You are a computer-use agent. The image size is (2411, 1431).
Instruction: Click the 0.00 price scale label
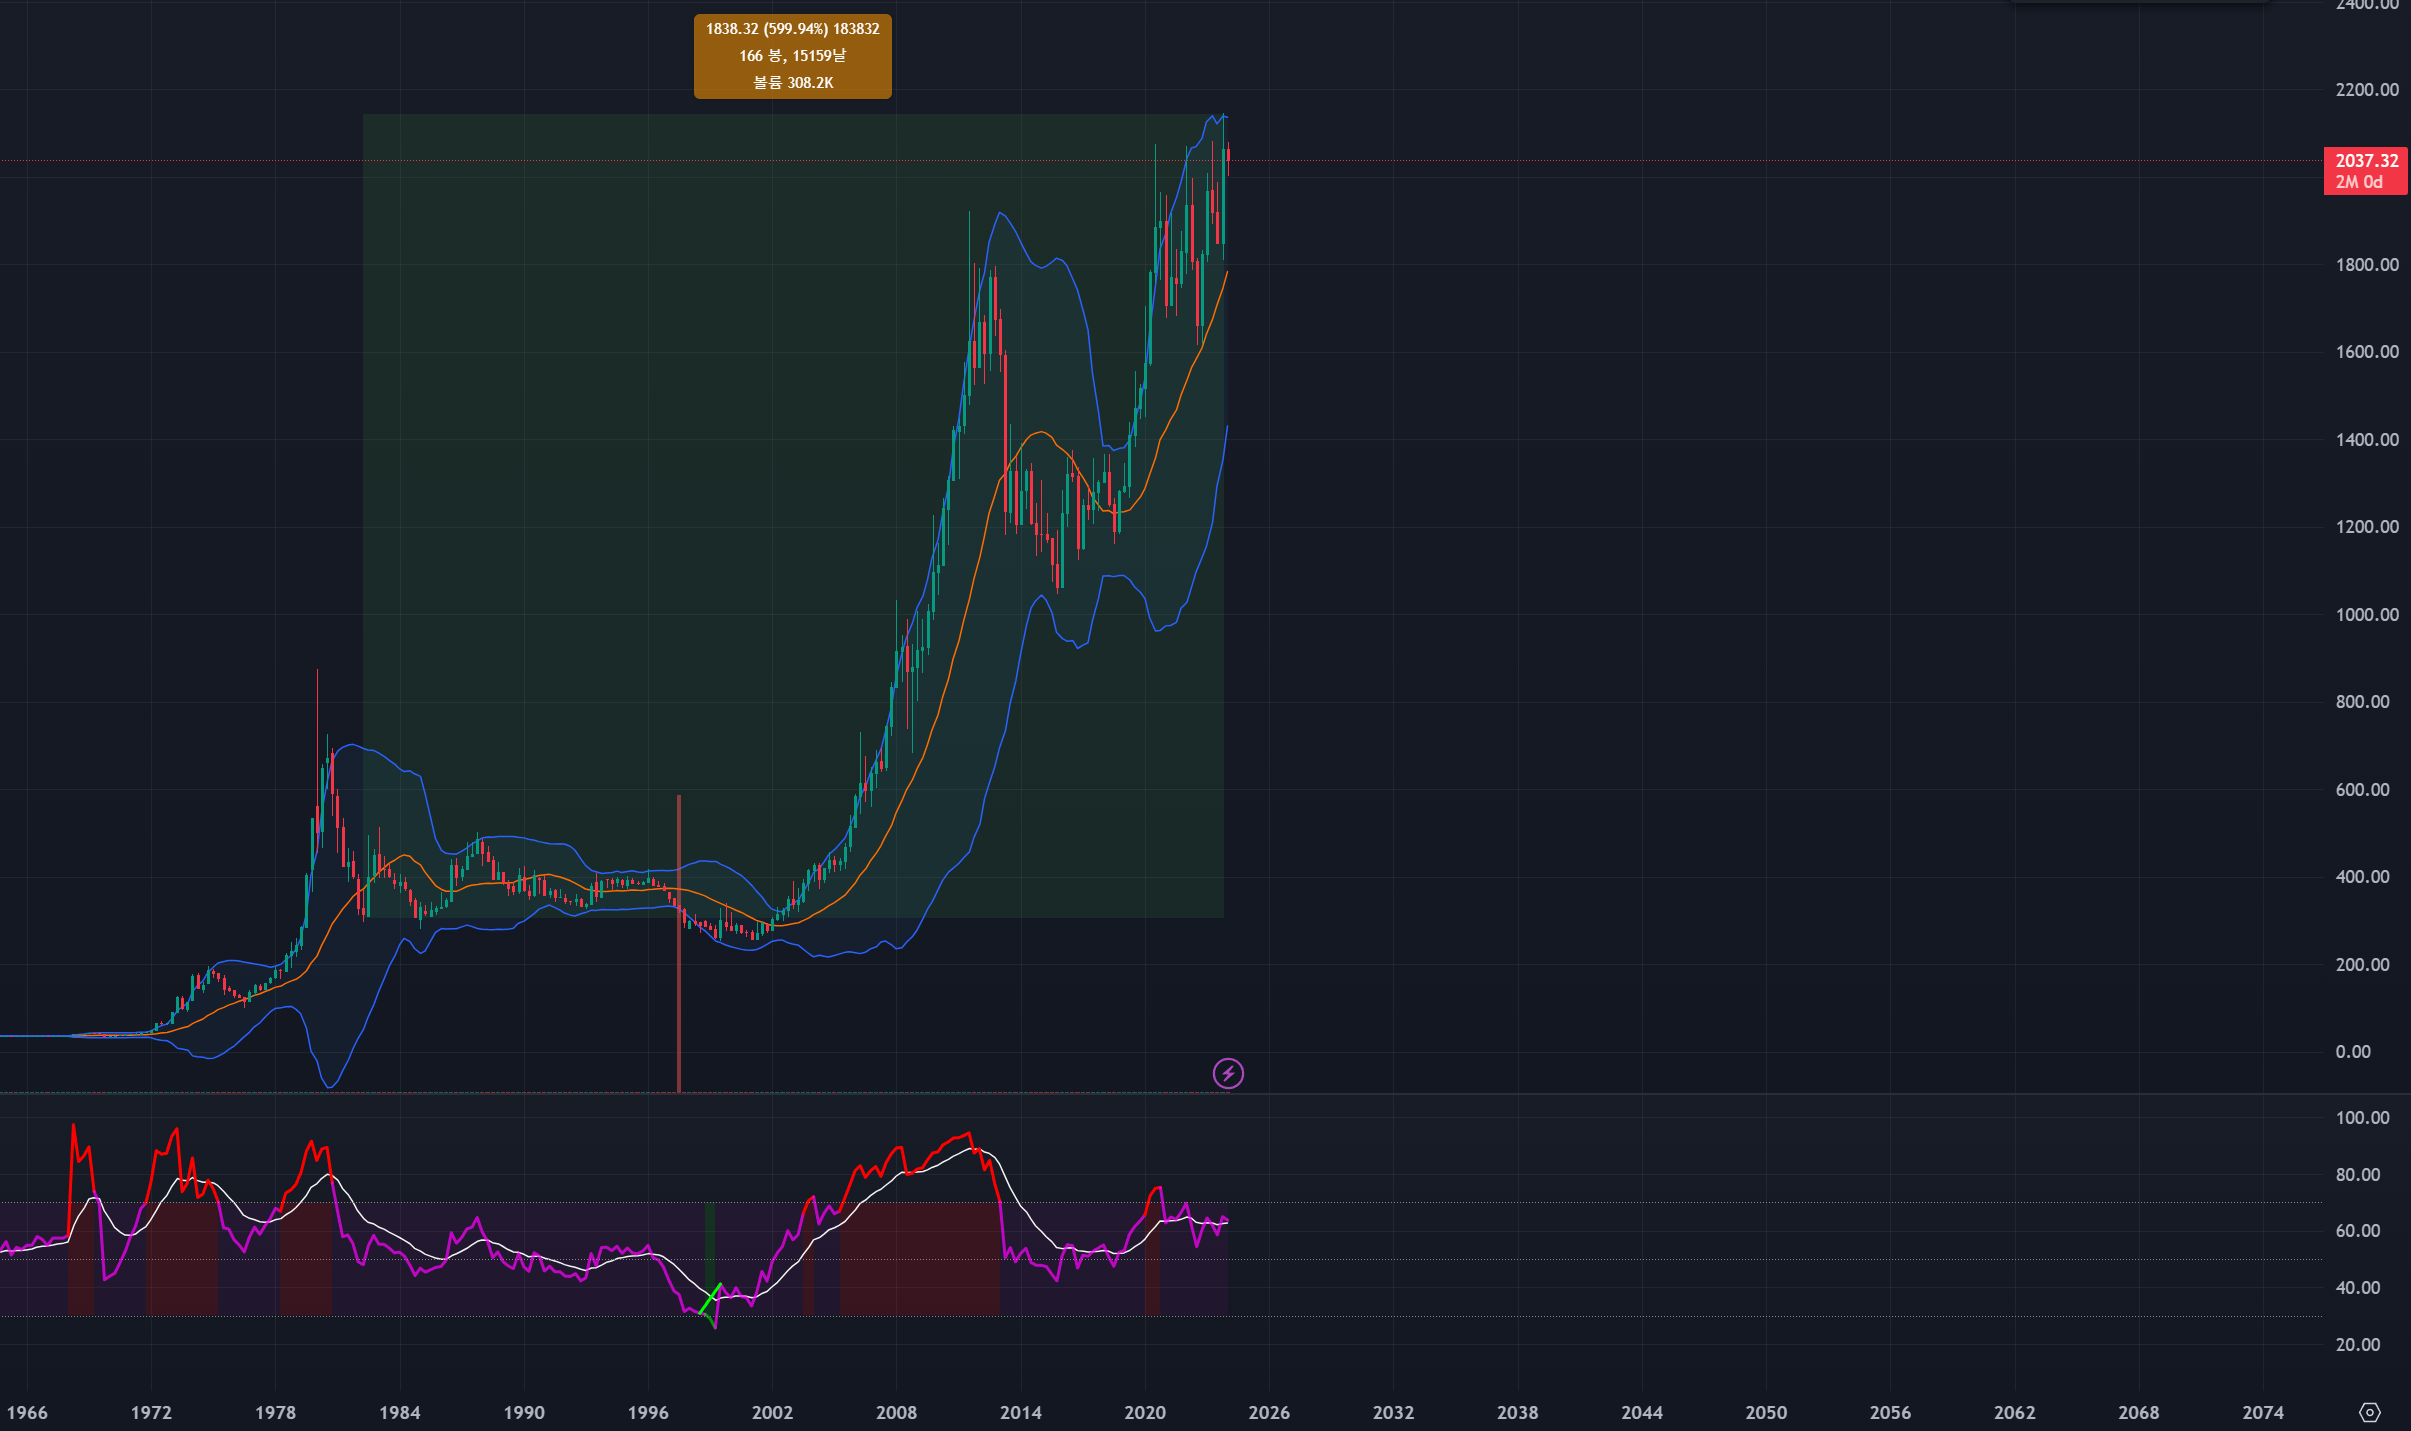tap(2353, 1051)
